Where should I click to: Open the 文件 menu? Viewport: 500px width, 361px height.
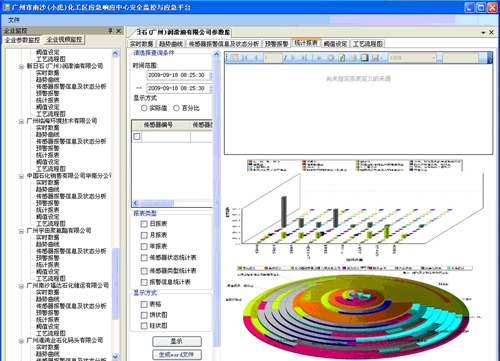click(x=14, y=20)
